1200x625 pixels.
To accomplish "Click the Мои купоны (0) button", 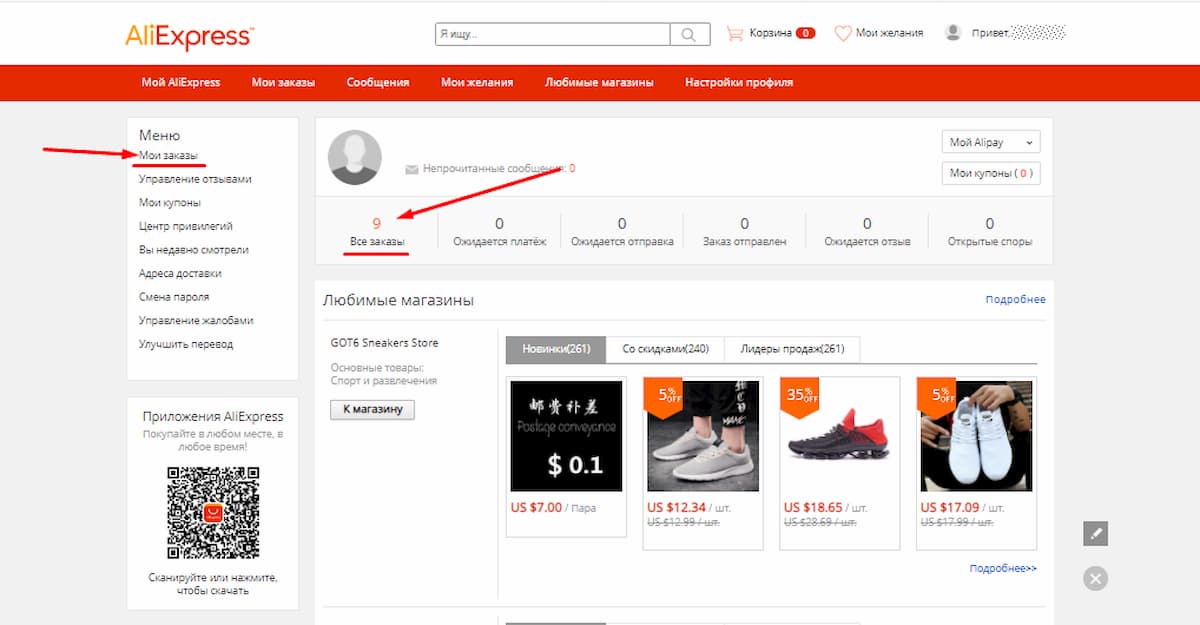I will click(x=991, y=173).
